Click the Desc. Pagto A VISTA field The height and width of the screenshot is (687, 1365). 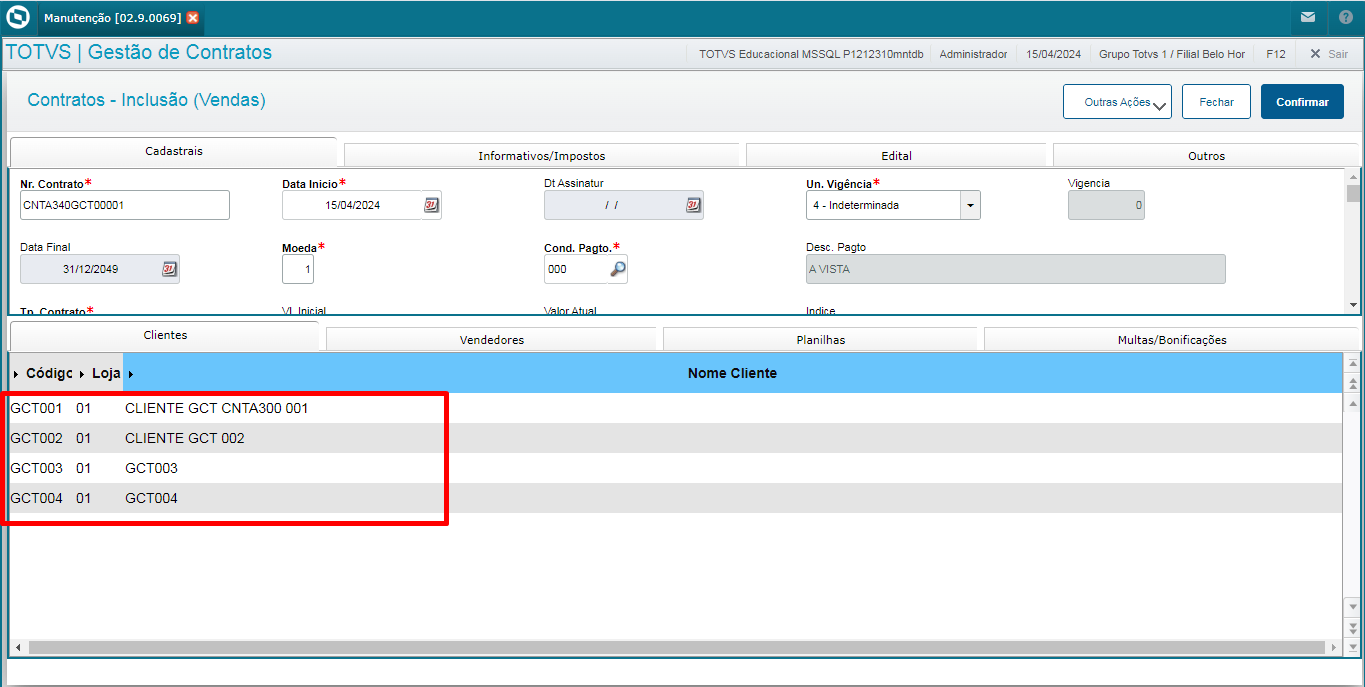[x=1015, y=269]
